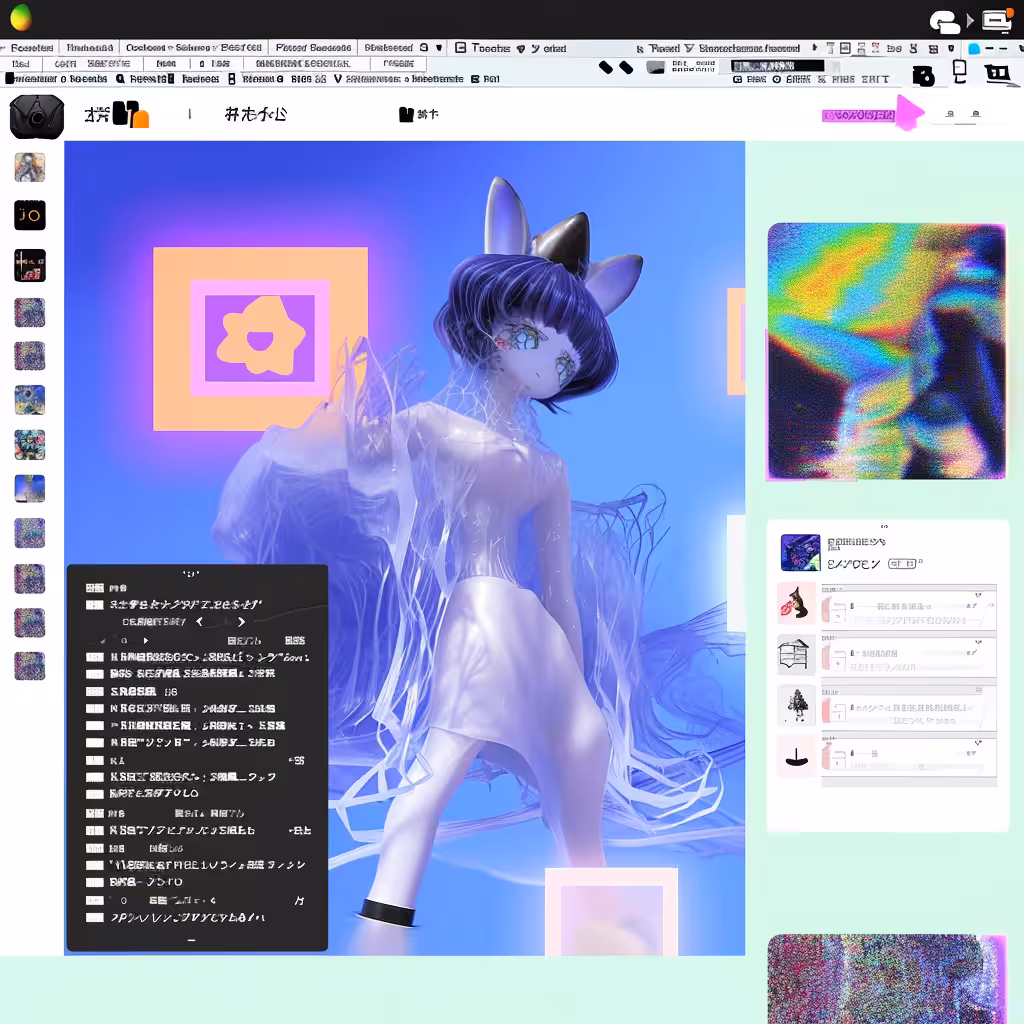Click the large monitor icon beside the phone outline
The height and width of the screenshot is (1024, 1024).
click(998, 74)
